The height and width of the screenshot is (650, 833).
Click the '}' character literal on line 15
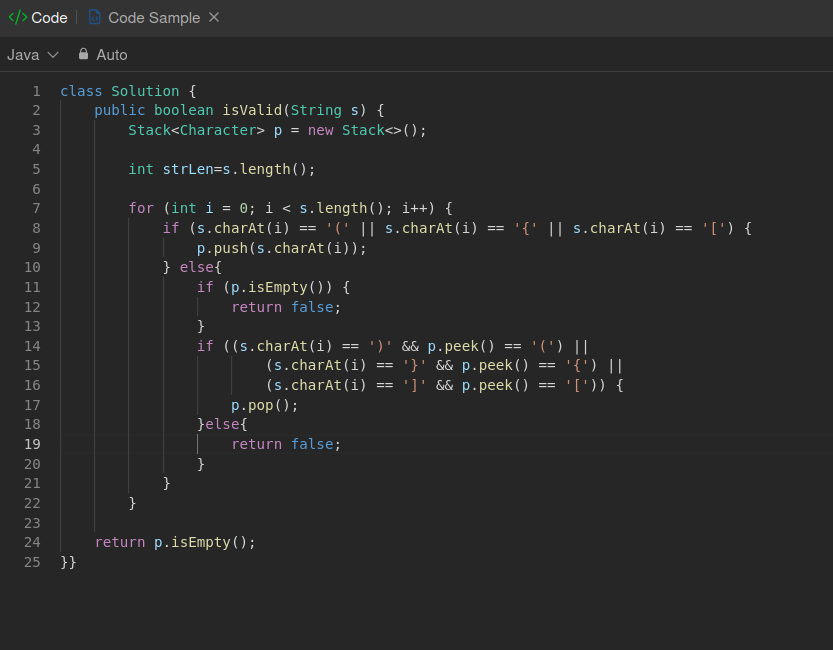414,365
